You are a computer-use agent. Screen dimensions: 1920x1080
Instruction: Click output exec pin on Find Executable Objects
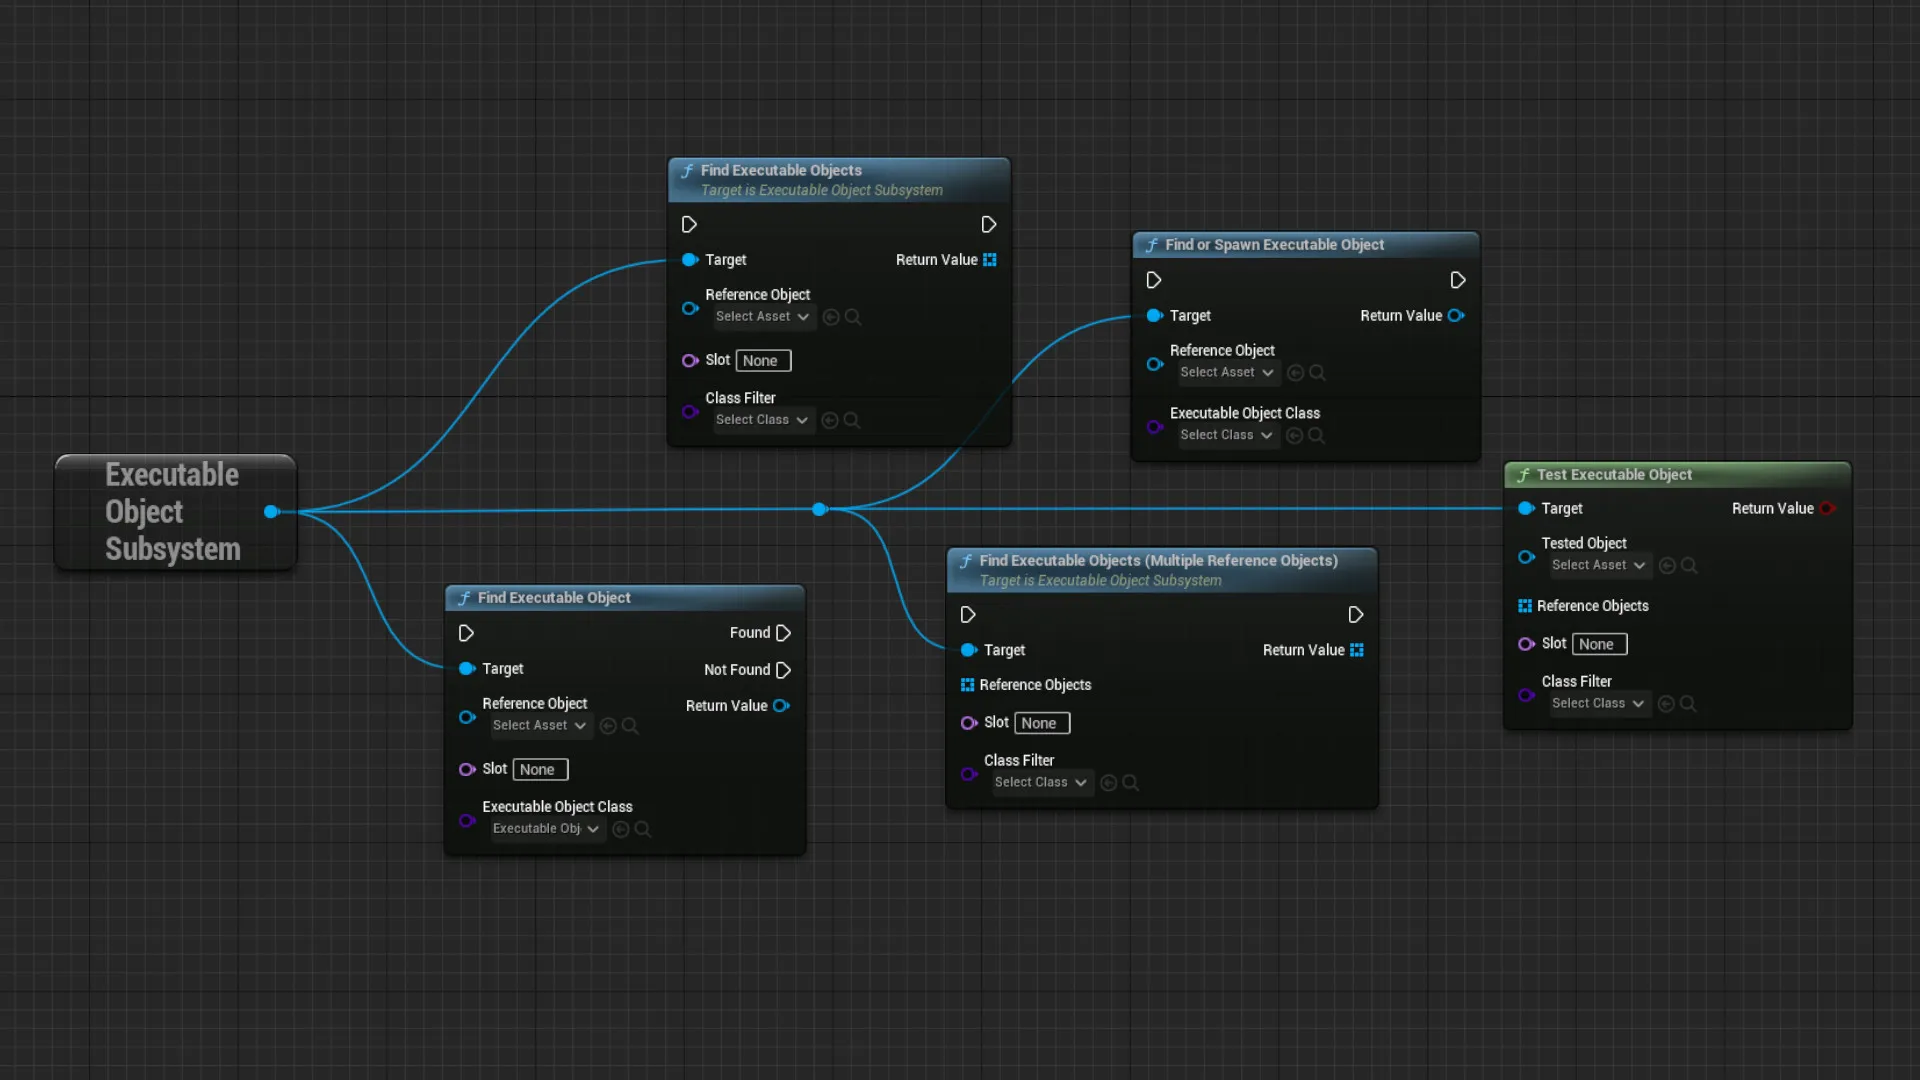(x=988, y=224)
